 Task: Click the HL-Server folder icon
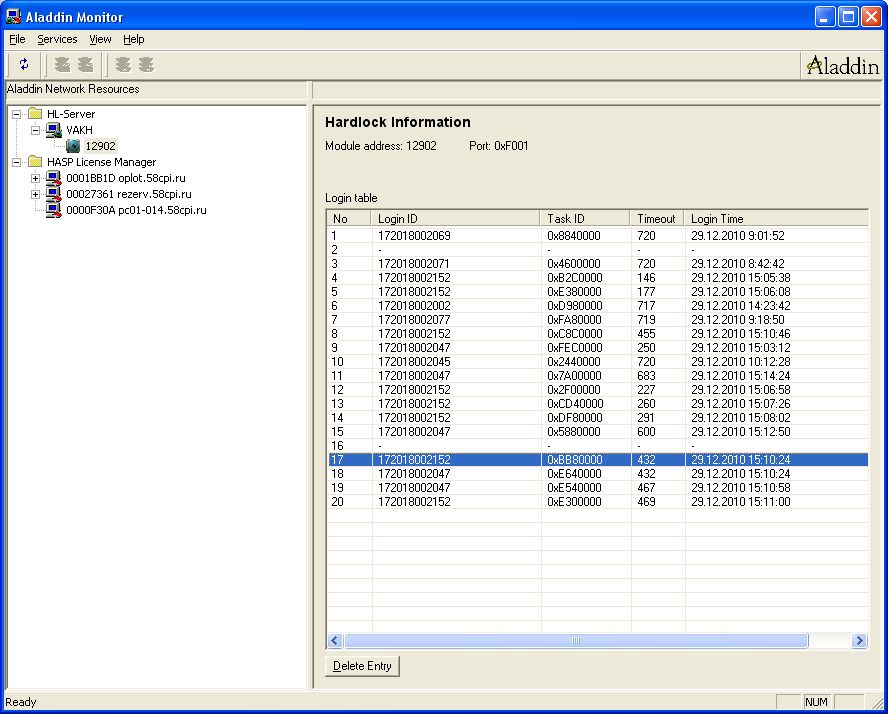tap(35, 114)
